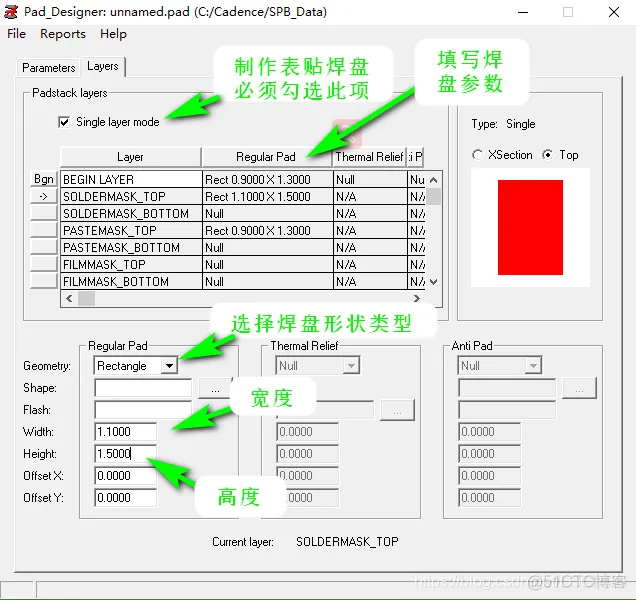Click BEGIN LAYER Thermal Relief Null cell
The height and width of the screenshot is (600, 636).
(370, 179)
